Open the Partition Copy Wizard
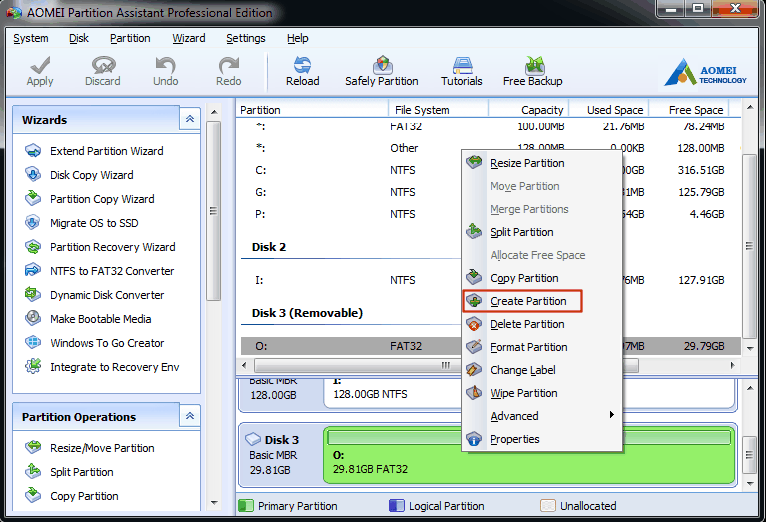 tap(102, 199)
